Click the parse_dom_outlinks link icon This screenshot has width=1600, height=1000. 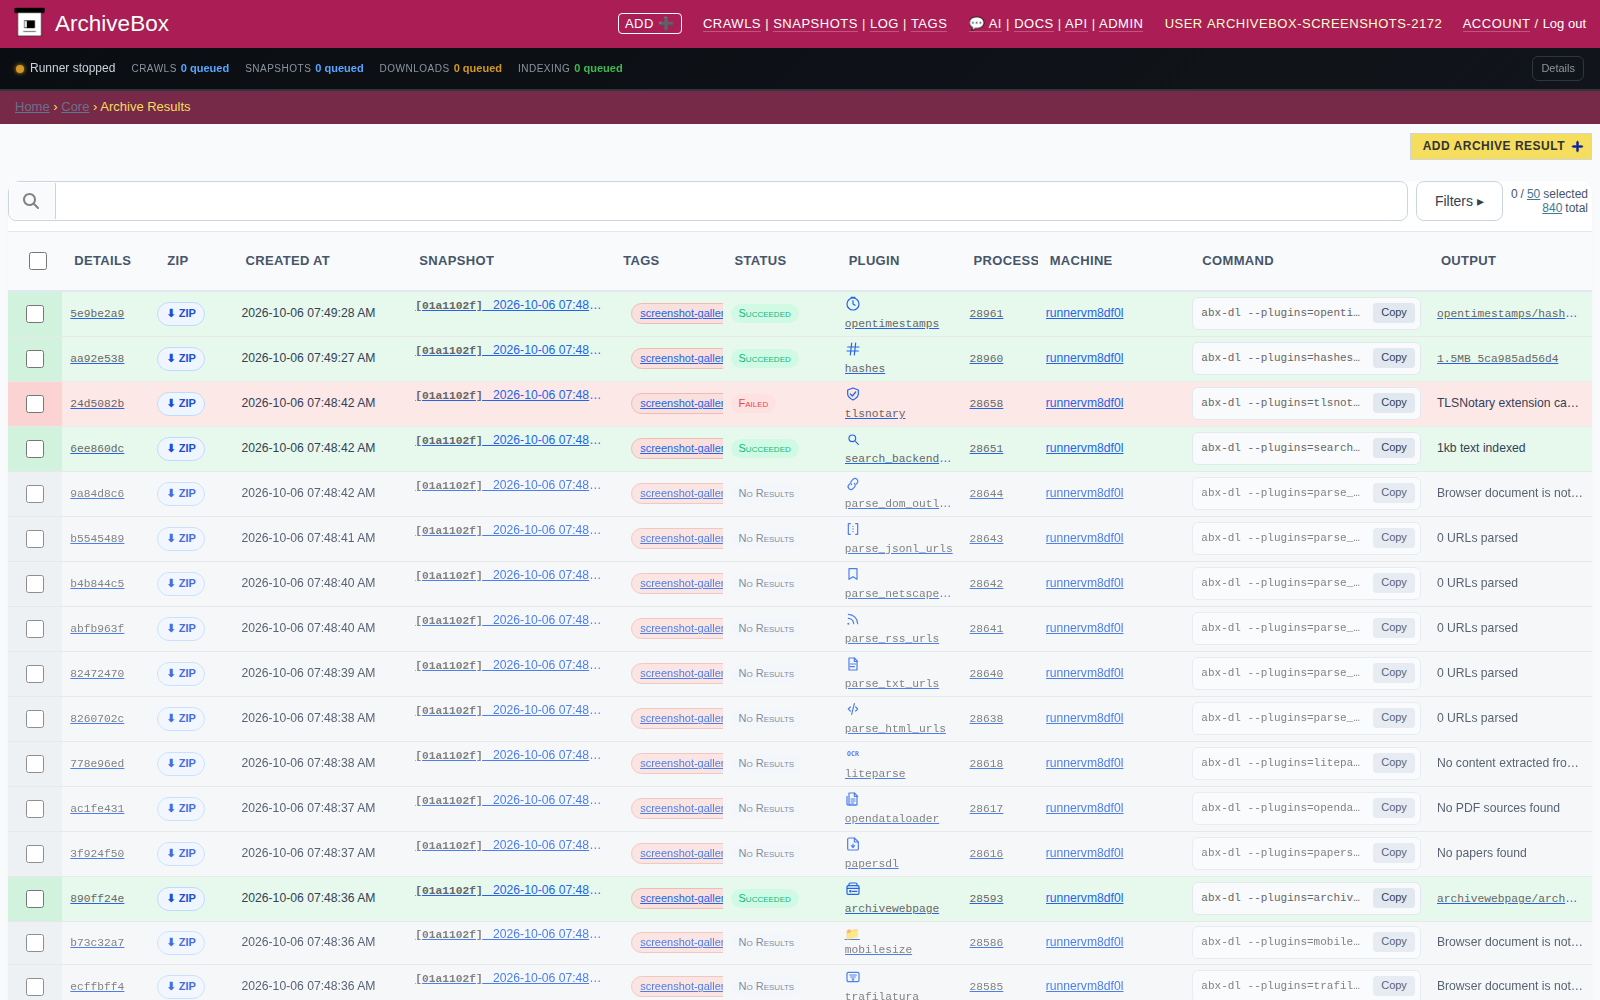pos(853,484)
